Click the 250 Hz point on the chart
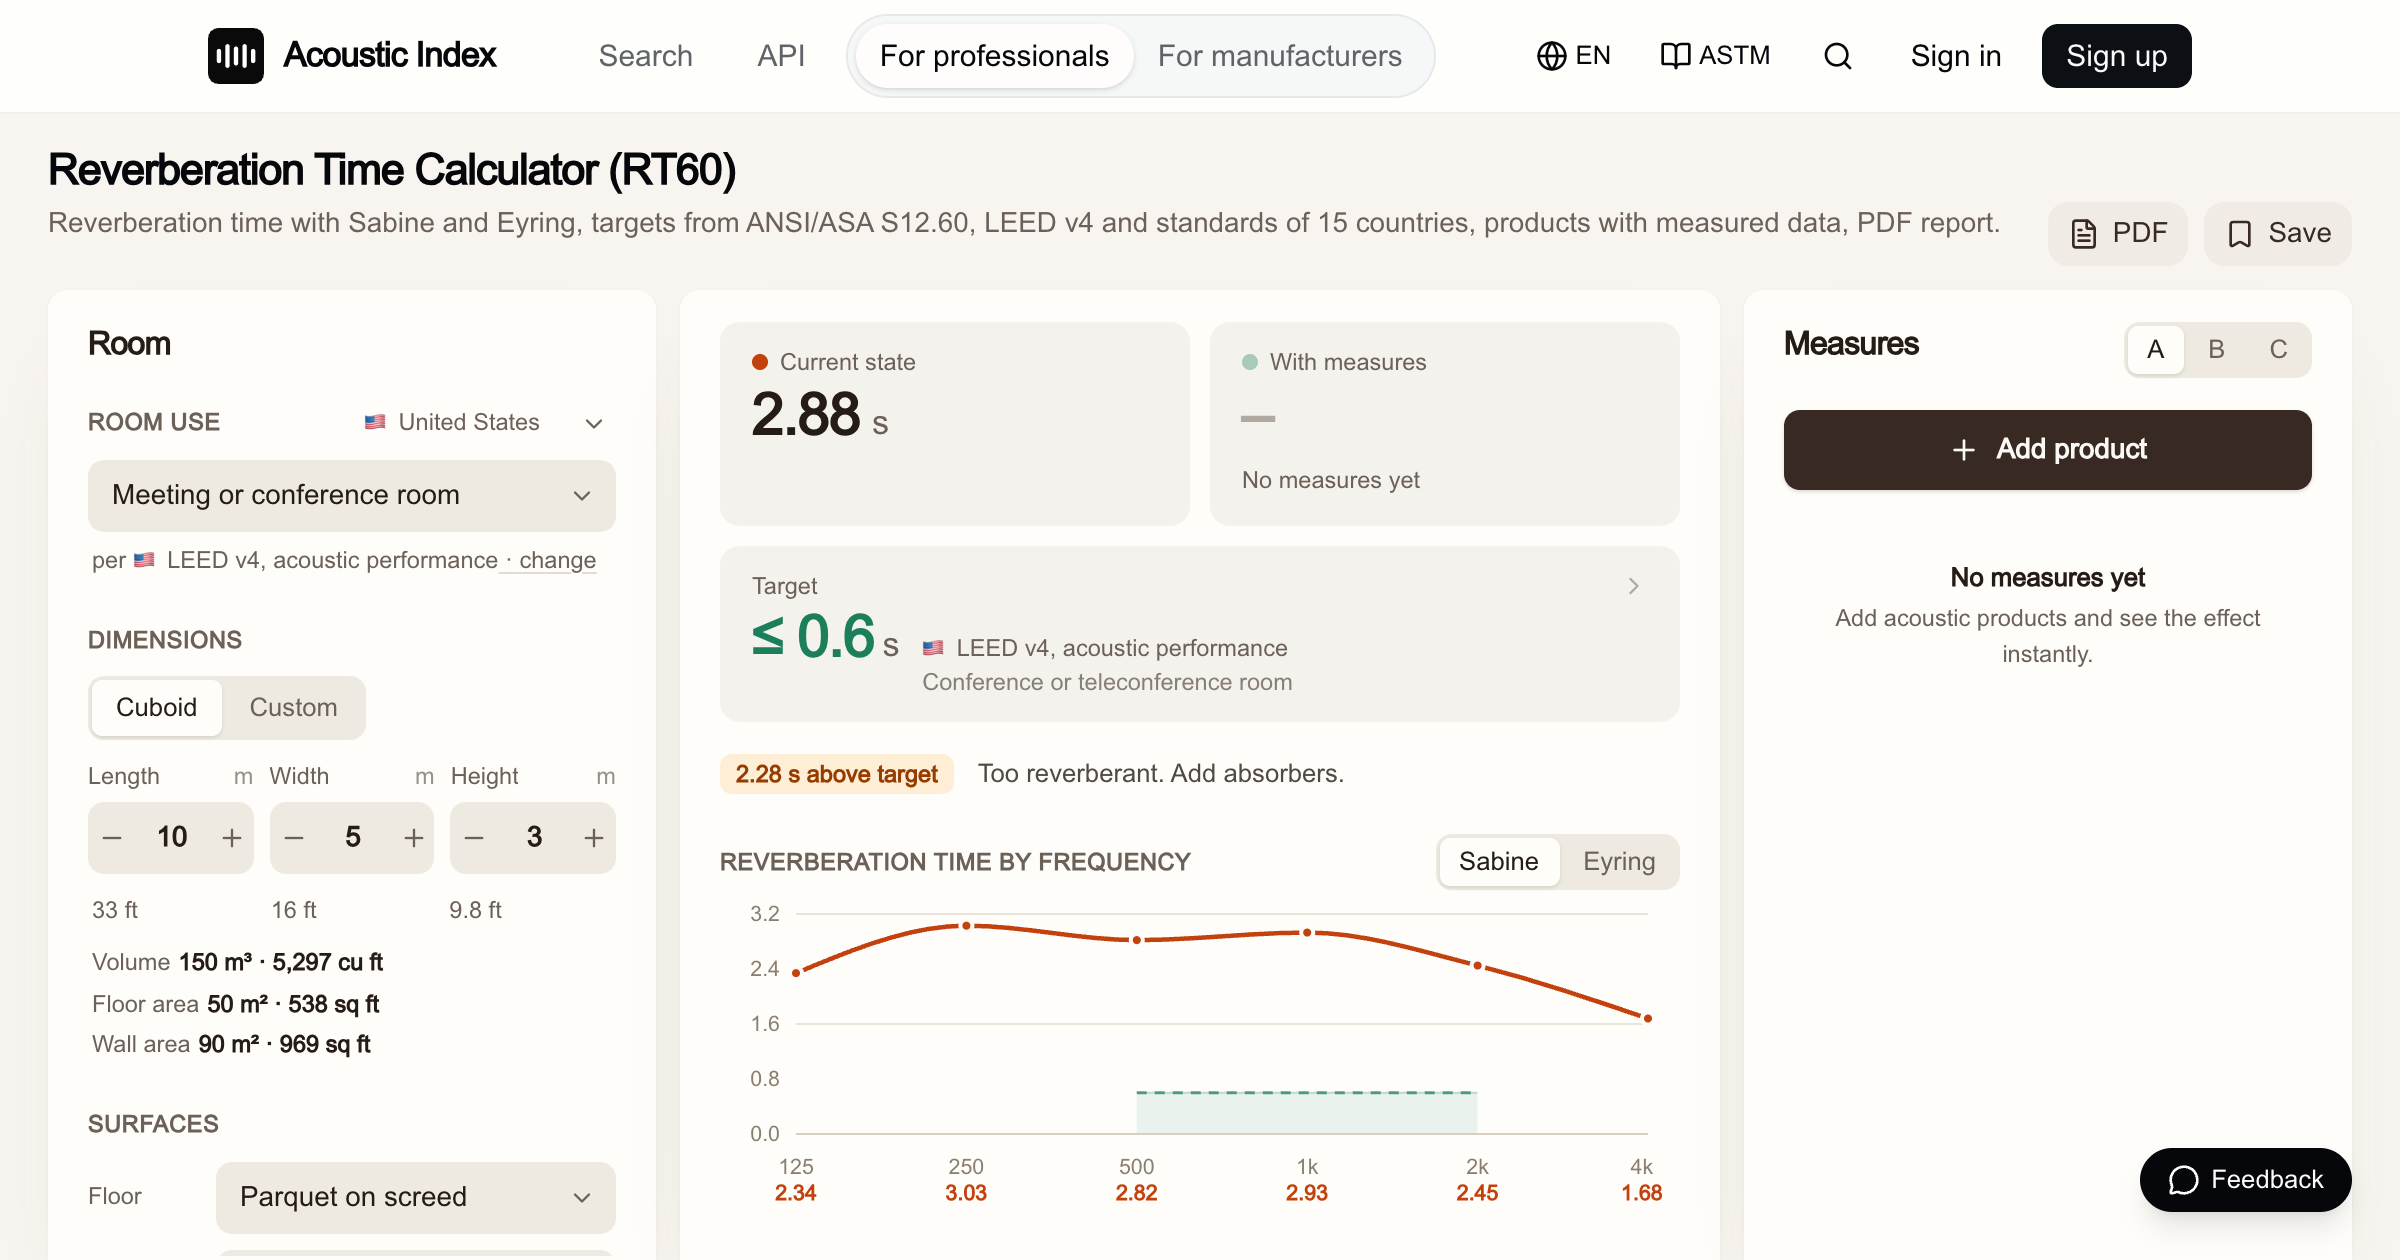 pos(966,926)
